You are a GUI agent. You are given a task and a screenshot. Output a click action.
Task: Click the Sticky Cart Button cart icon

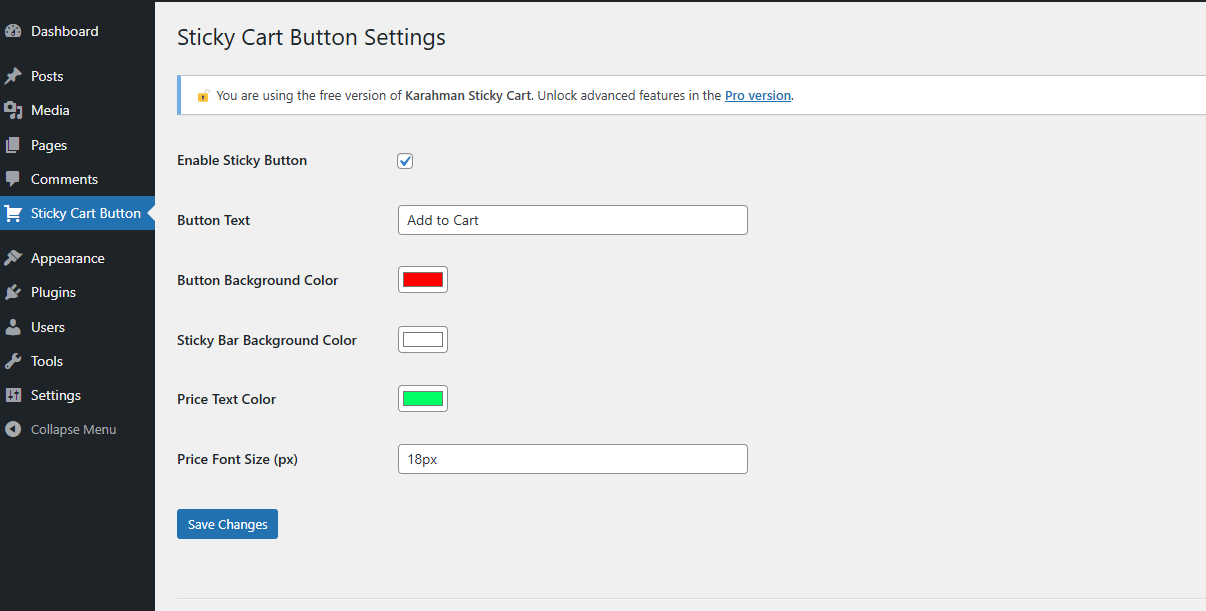(x=13, y=213)
